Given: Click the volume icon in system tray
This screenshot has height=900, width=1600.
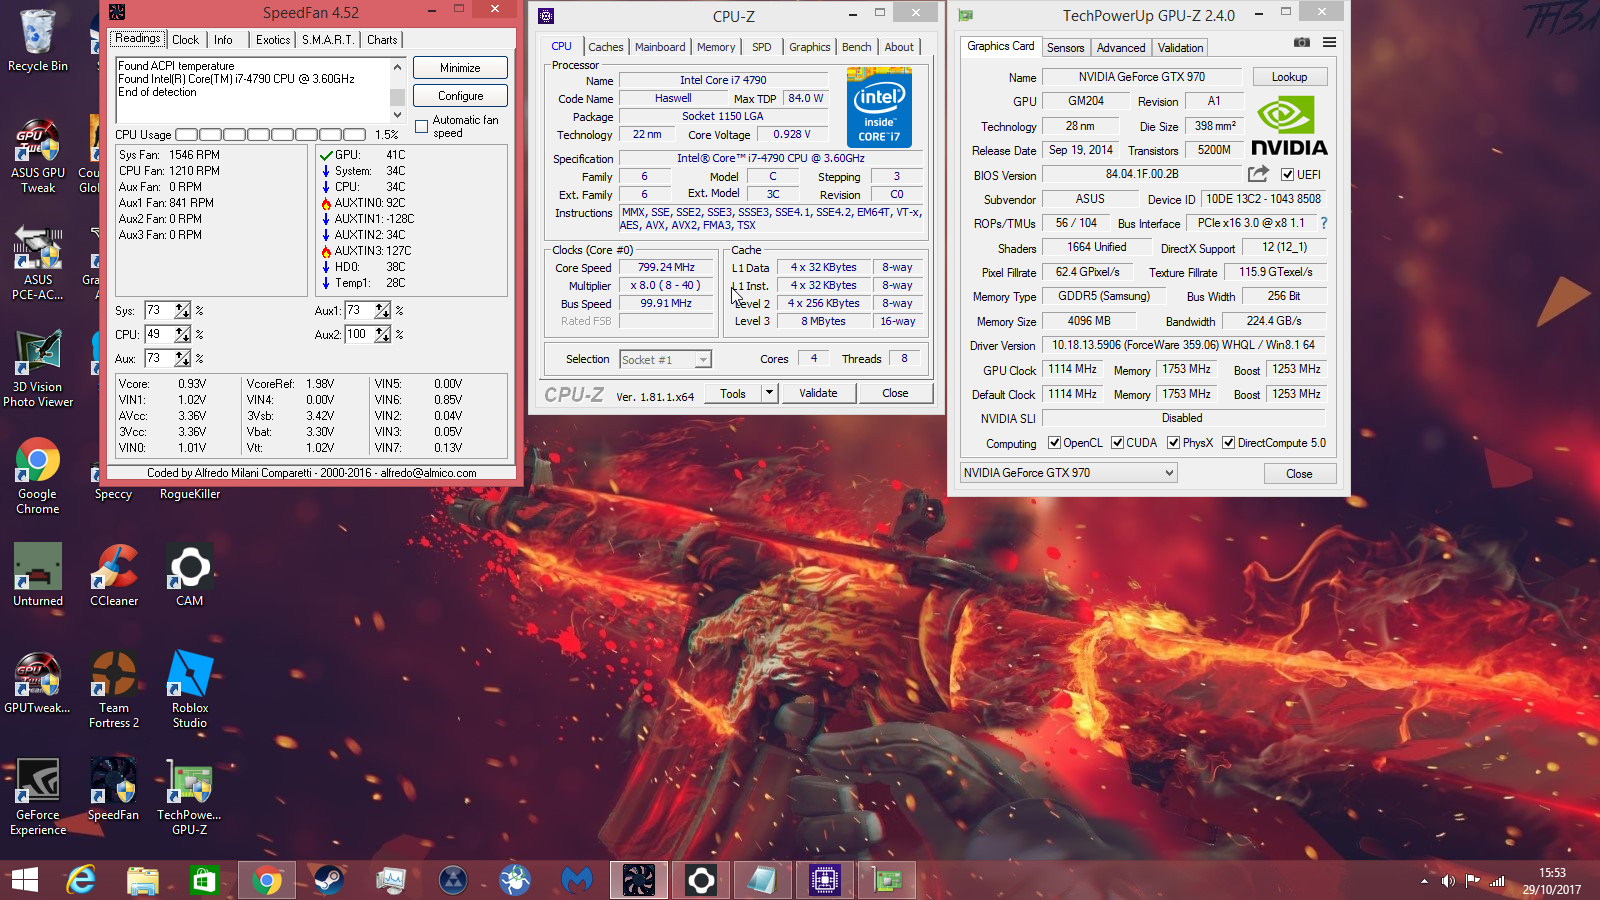Looking at the screenshot, I should click(x=1448, y=881).
